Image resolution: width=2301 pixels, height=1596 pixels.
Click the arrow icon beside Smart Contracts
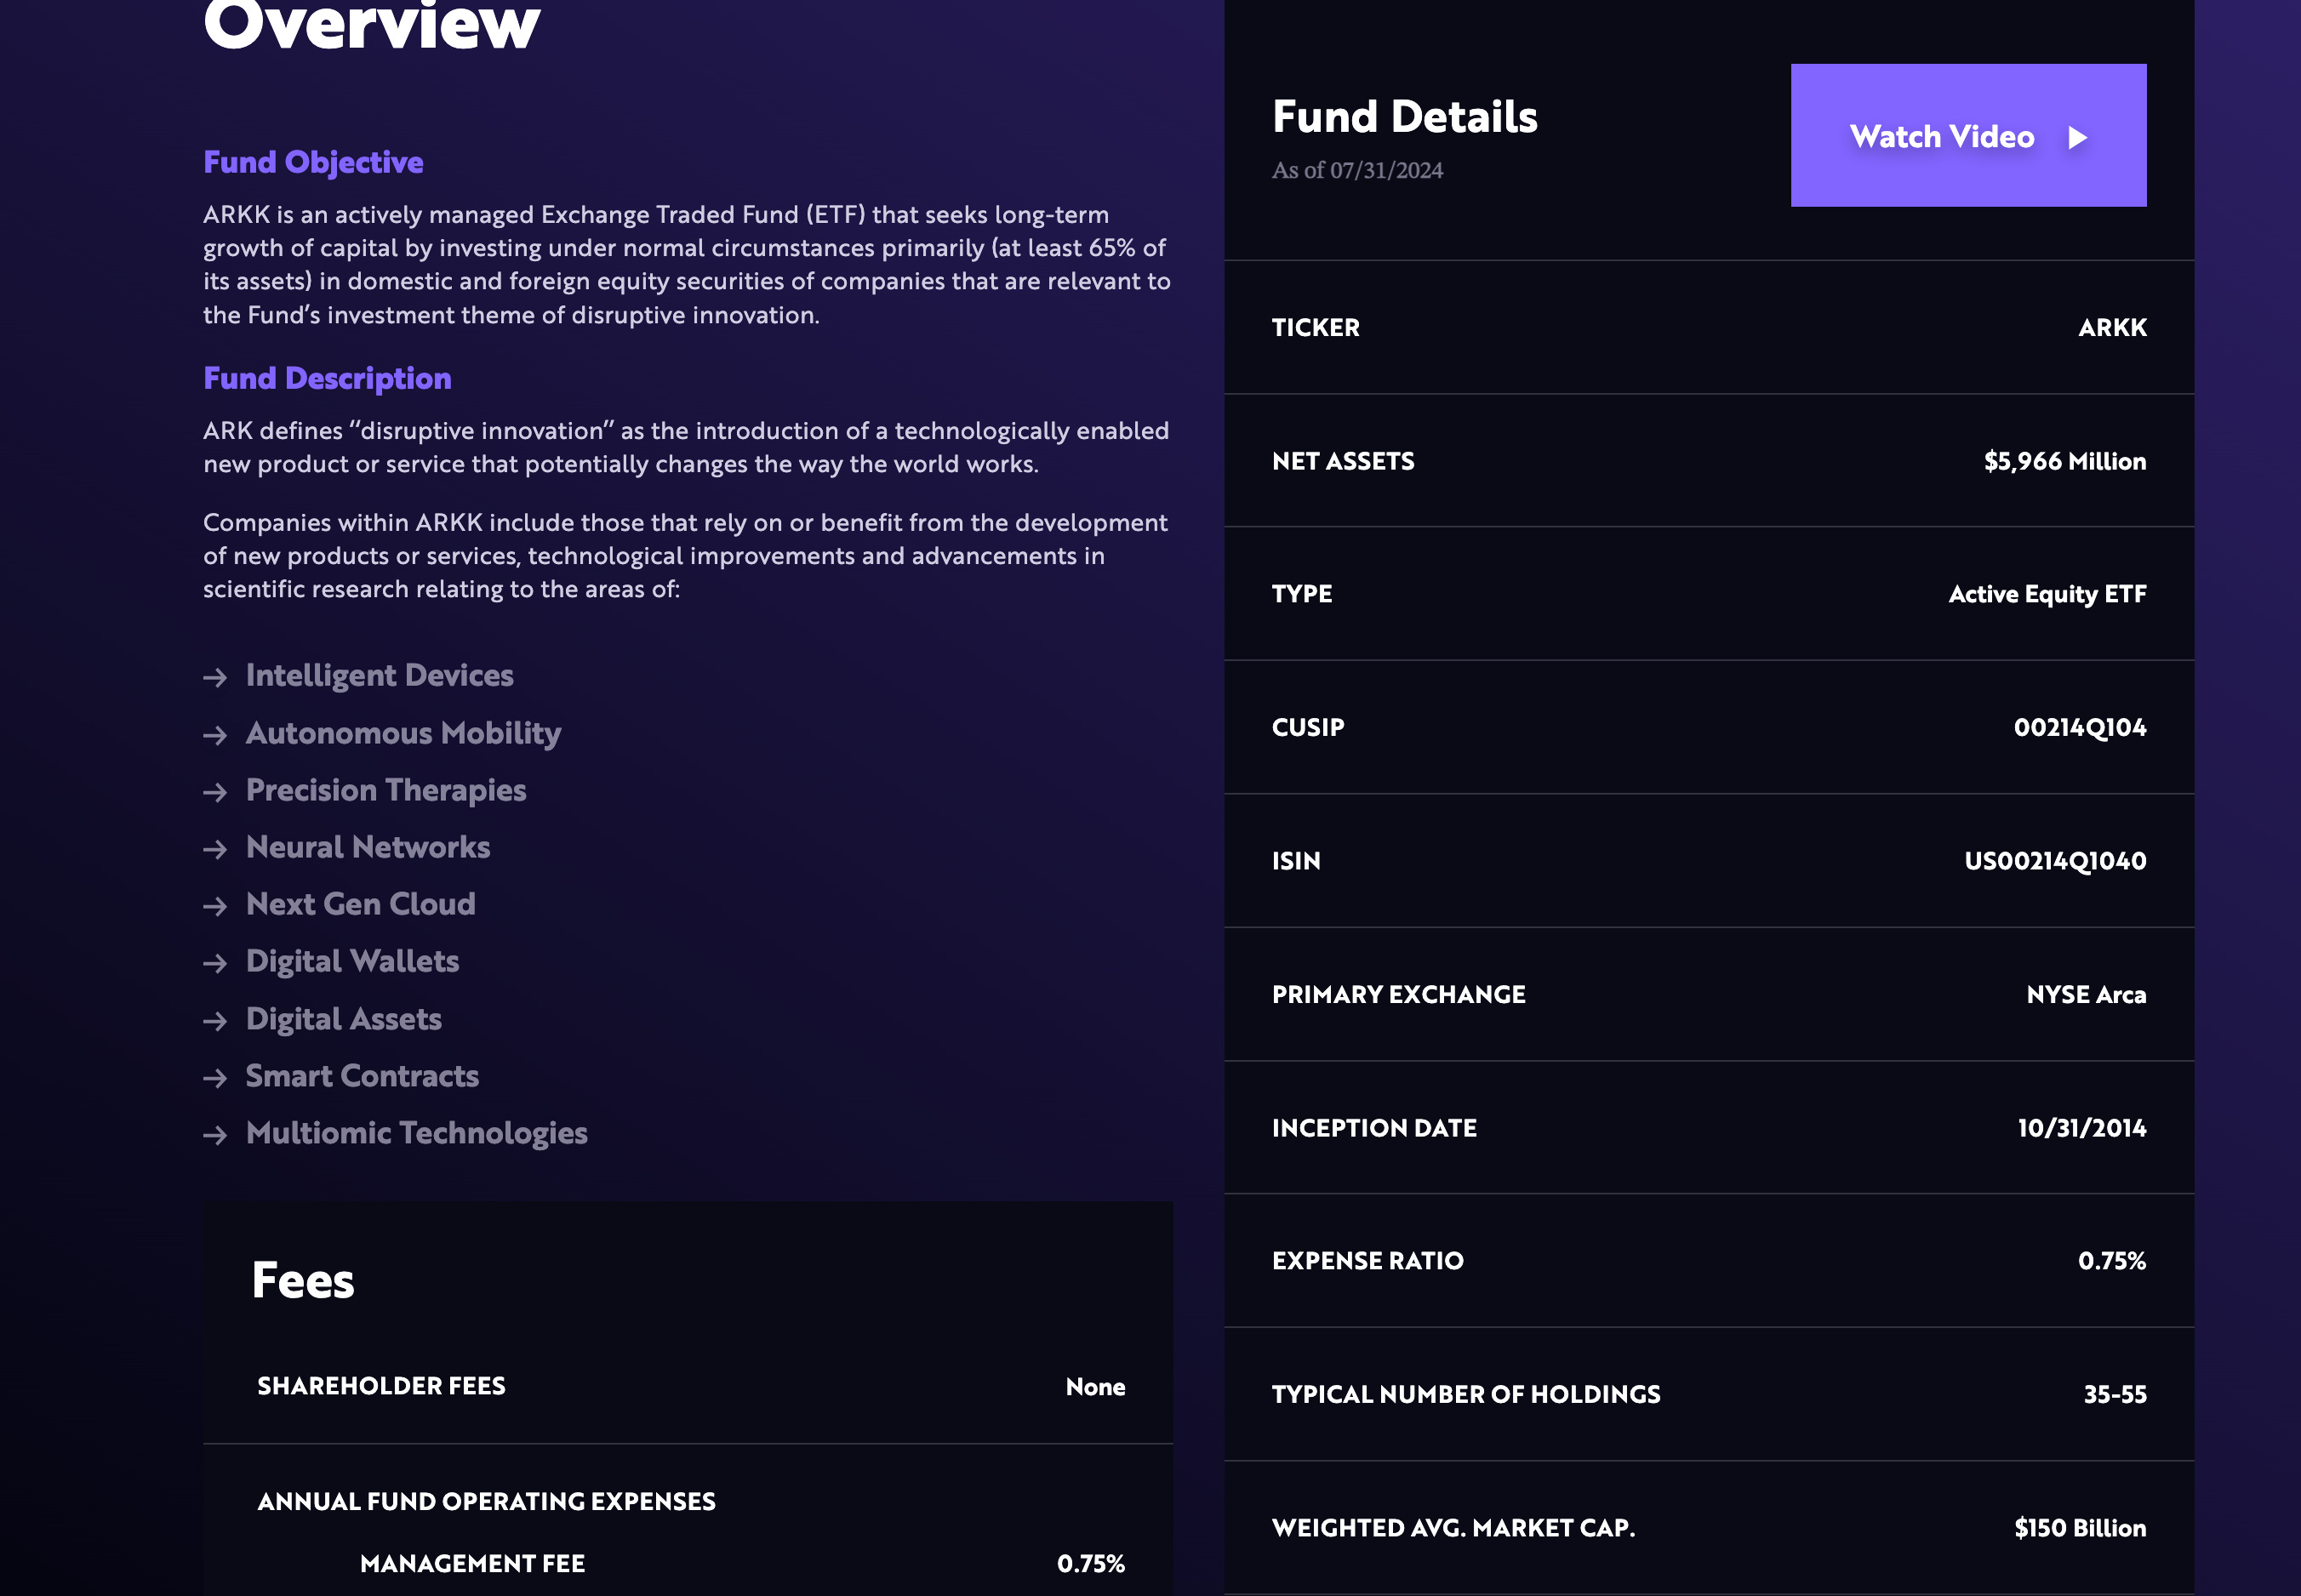215,1078
